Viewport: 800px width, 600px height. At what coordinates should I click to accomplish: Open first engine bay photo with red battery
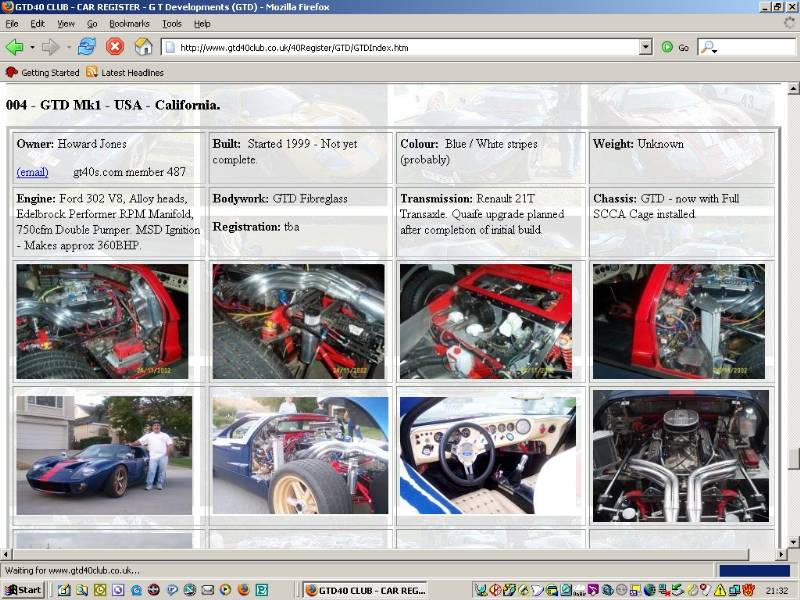point(102,321)
